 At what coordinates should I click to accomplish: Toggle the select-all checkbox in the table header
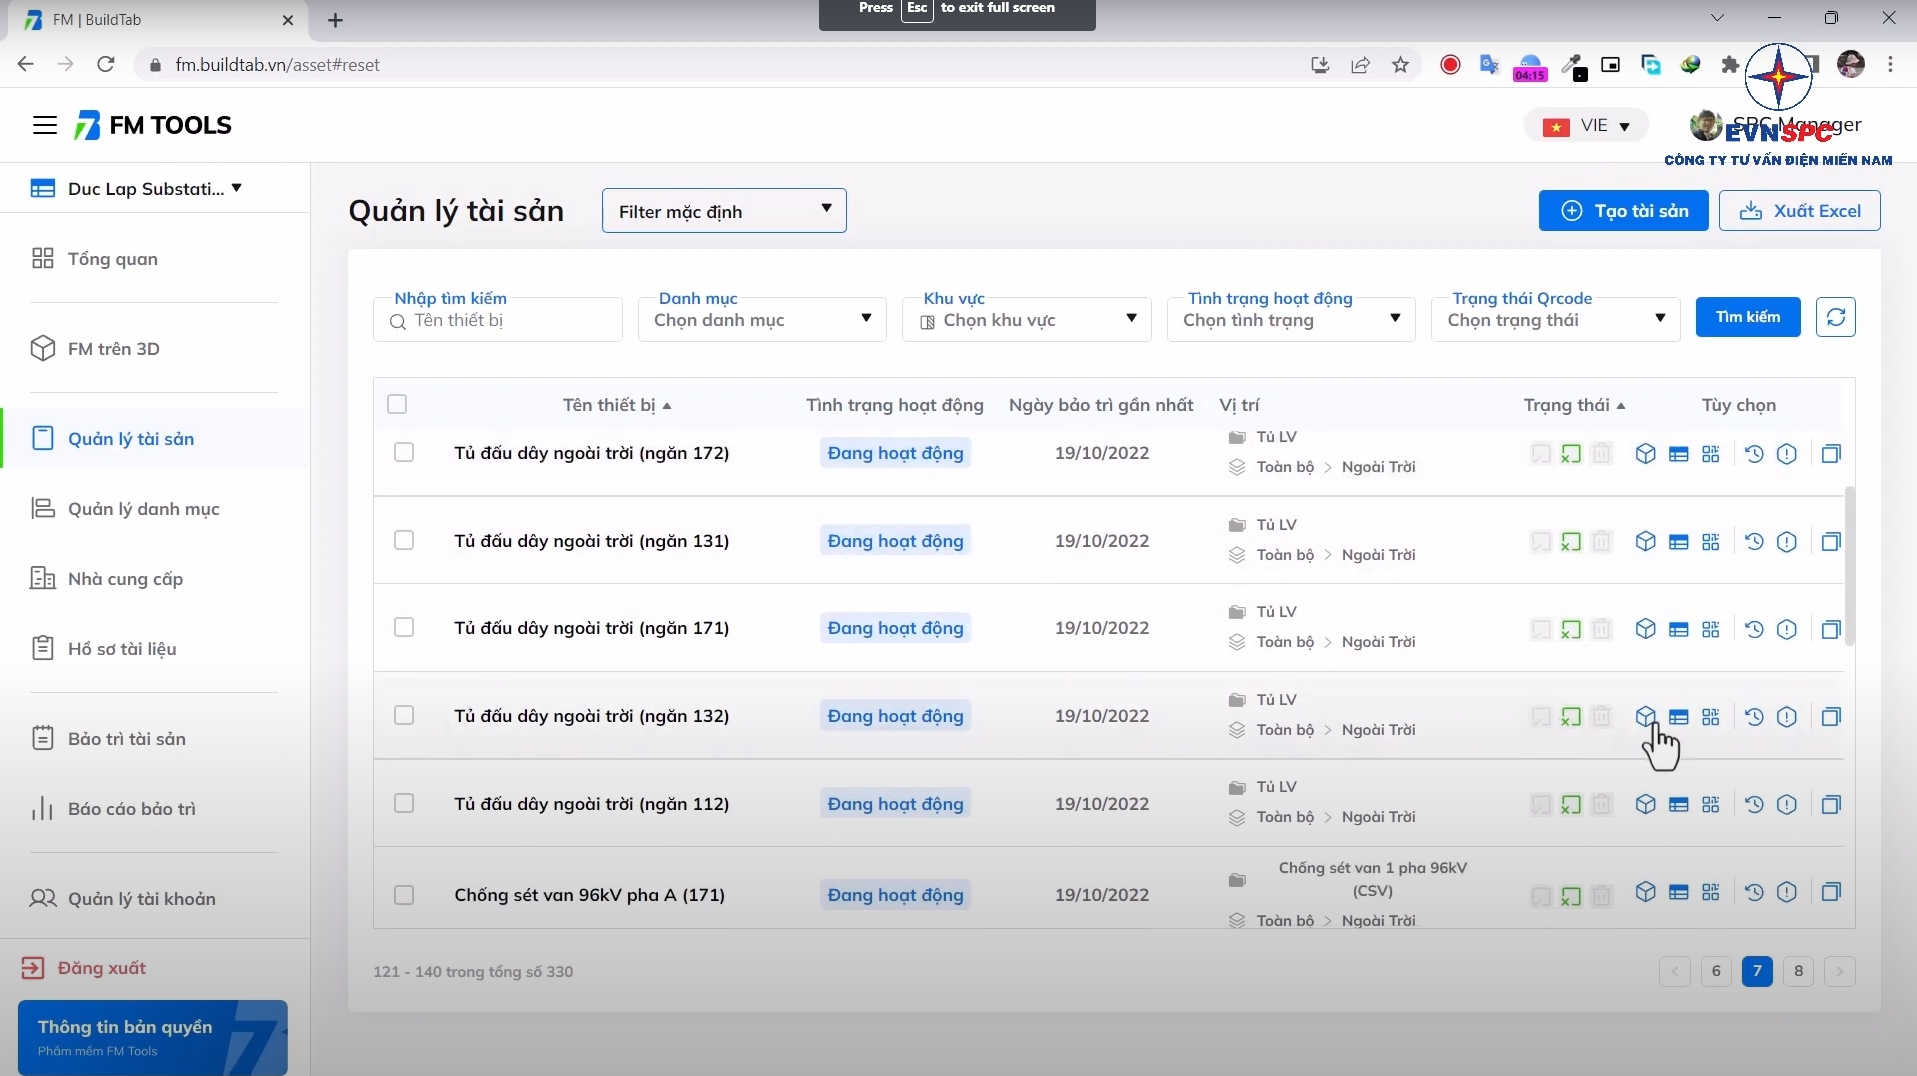[397, 404]
